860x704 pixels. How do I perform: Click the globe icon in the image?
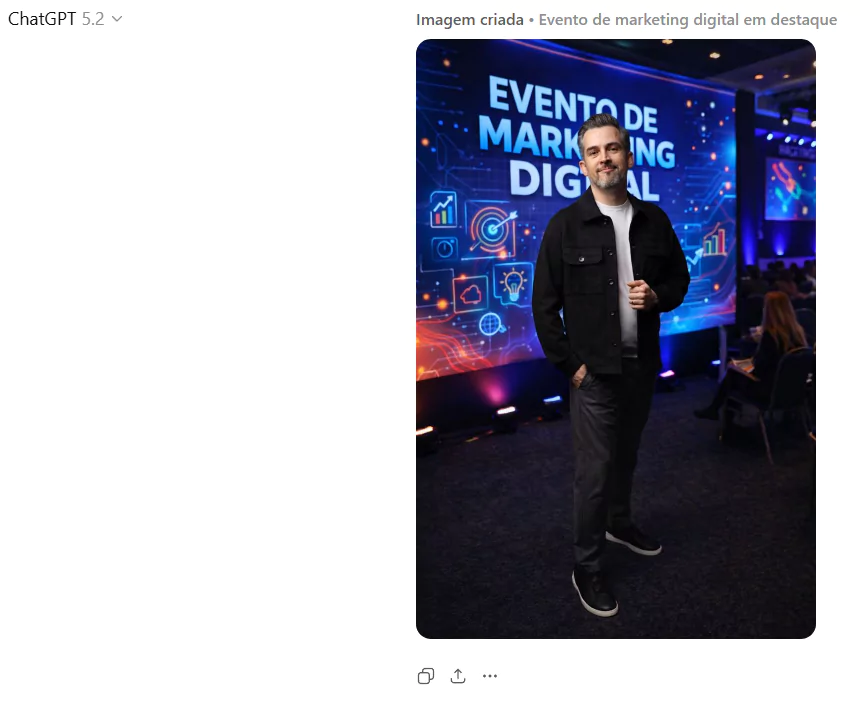tap(491, 324)
